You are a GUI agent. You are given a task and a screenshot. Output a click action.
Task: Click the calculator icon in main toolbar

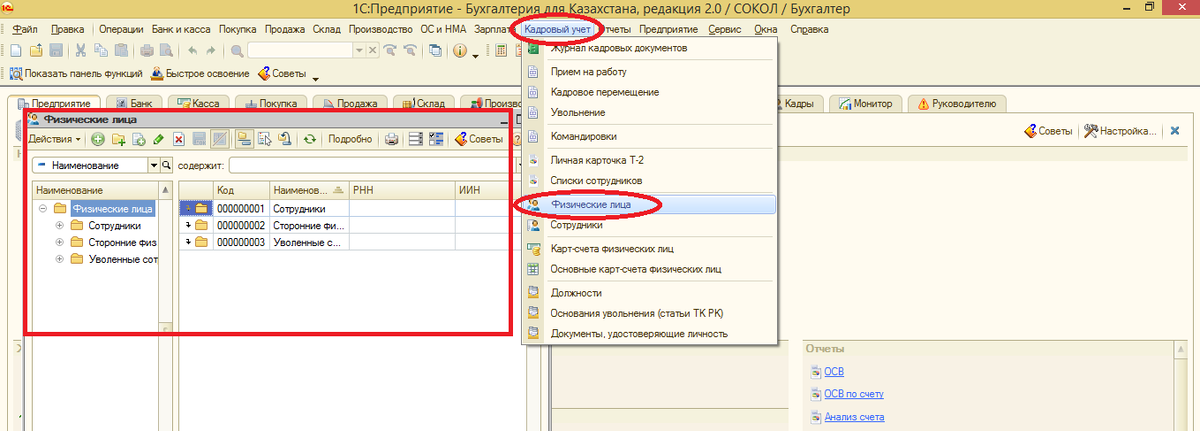pyautogui.click(x=501, y=50)
